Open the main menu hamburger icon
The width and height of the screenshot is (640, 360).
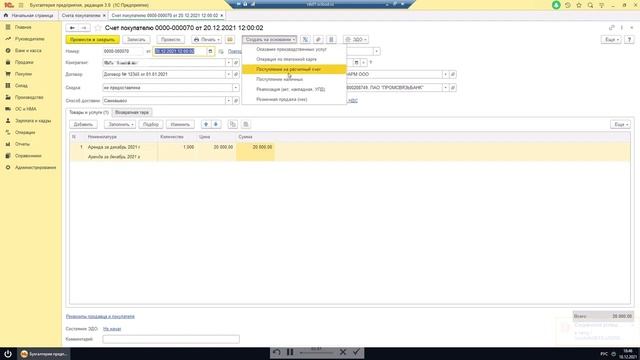click(x=21, y=5)
